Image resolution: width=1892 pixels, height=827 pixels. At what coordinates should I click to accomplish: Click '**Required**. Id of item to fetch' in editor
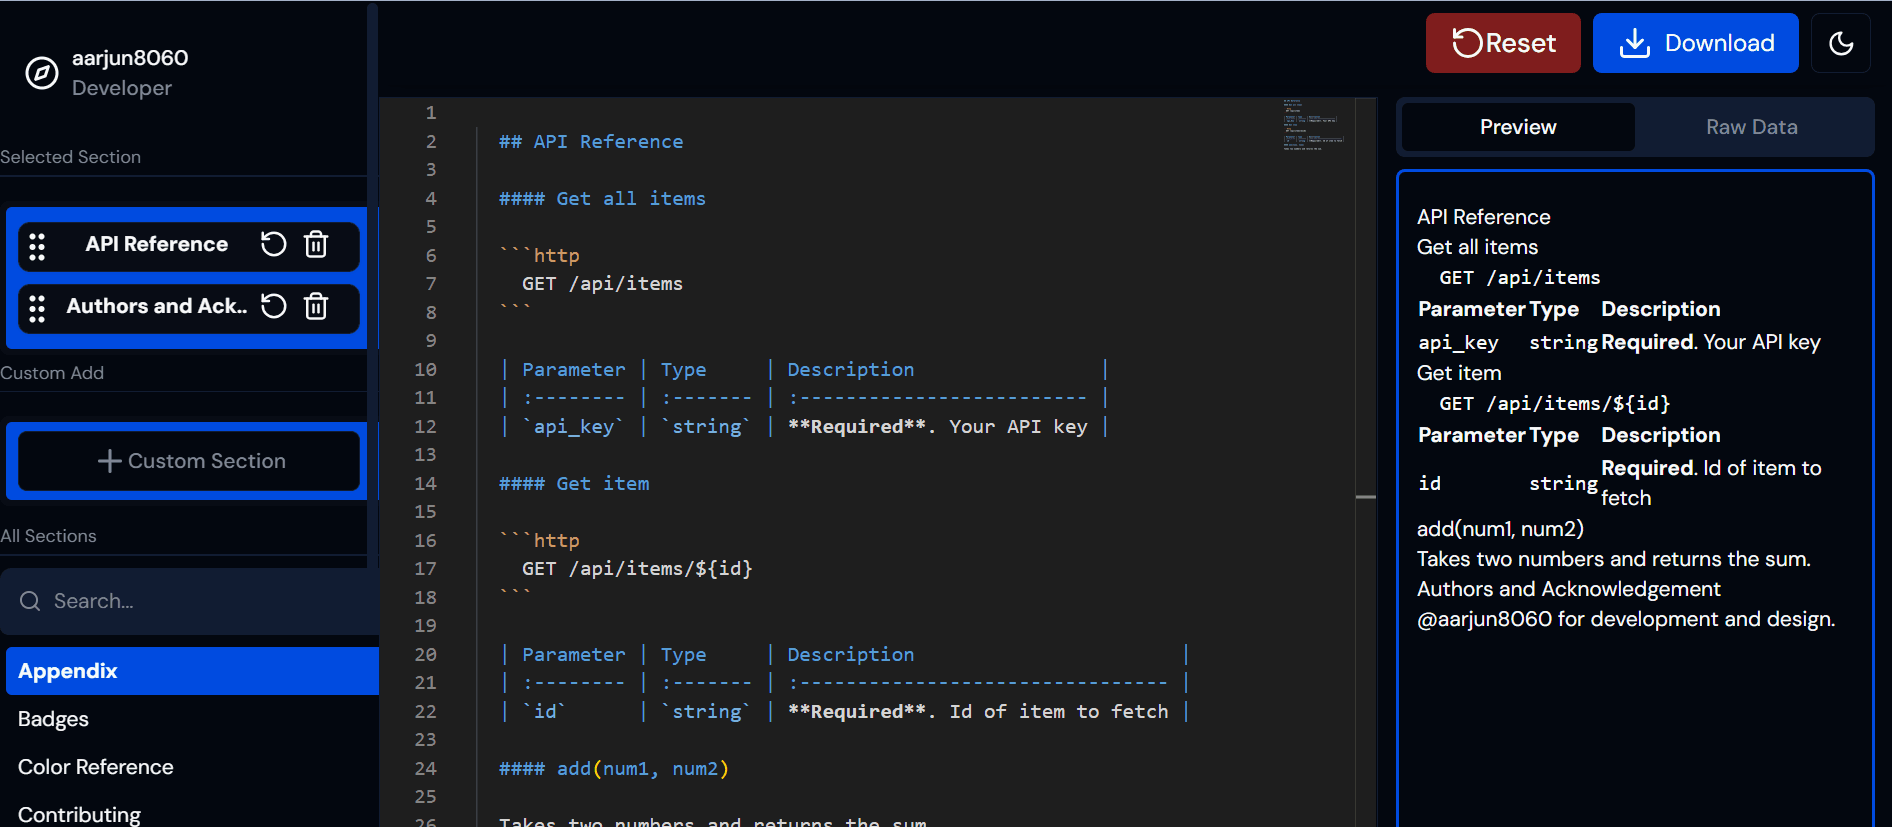(978, 712)
